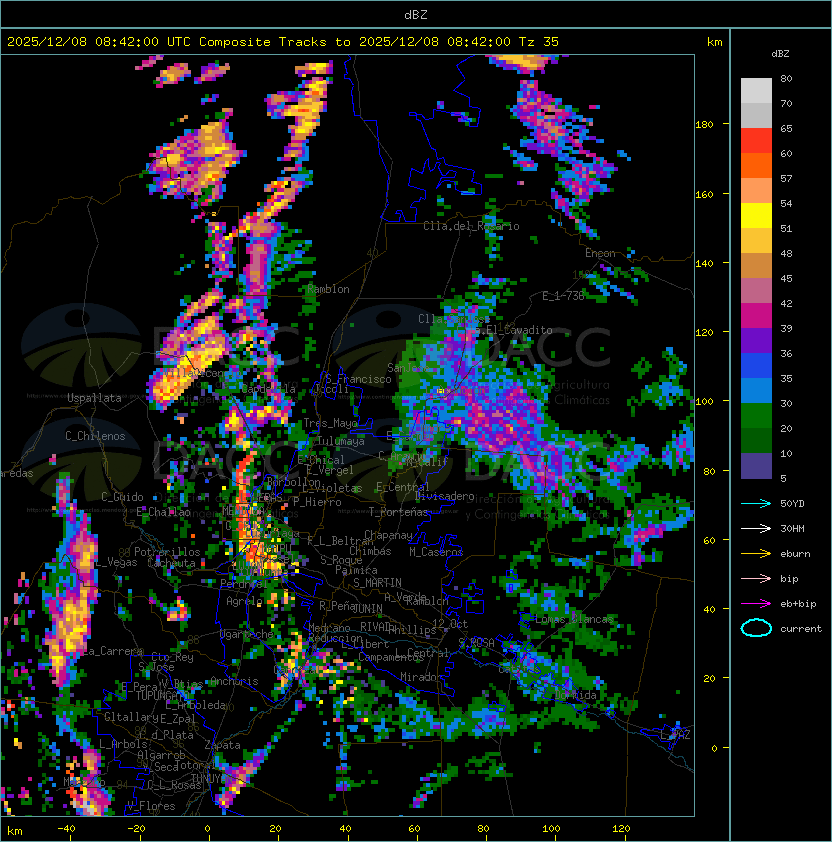Click the Phillips place label
This screenshot has width=832, height=842.
(412, 629)
